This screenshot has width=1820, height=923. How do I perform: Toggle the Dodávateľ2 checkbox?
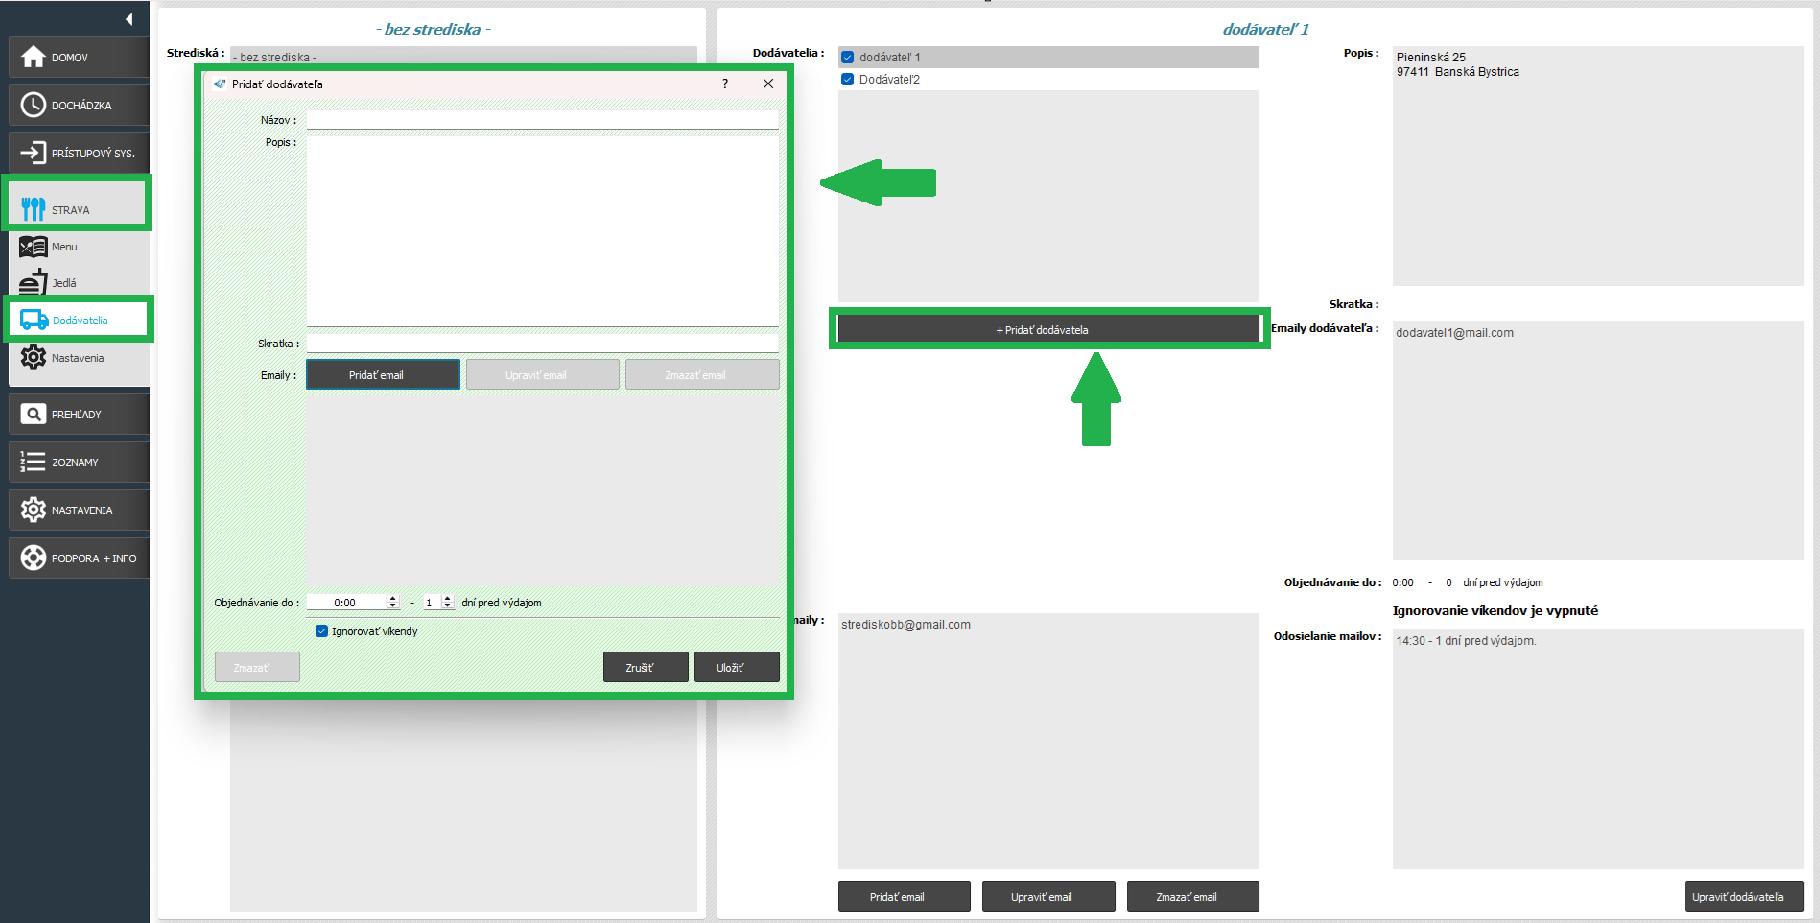click(848, 80)
